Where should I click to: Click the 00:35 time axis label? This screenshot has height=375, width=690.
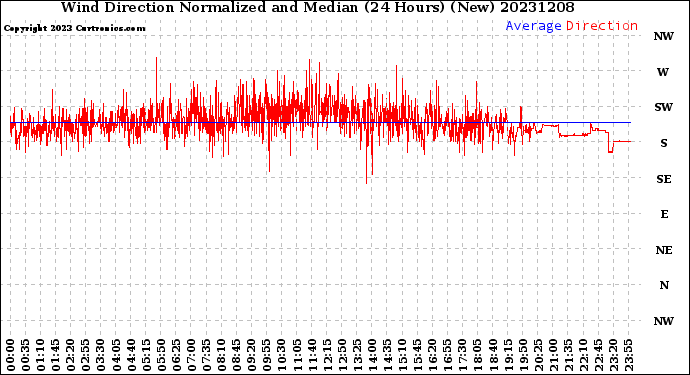(x=26, y=355)
